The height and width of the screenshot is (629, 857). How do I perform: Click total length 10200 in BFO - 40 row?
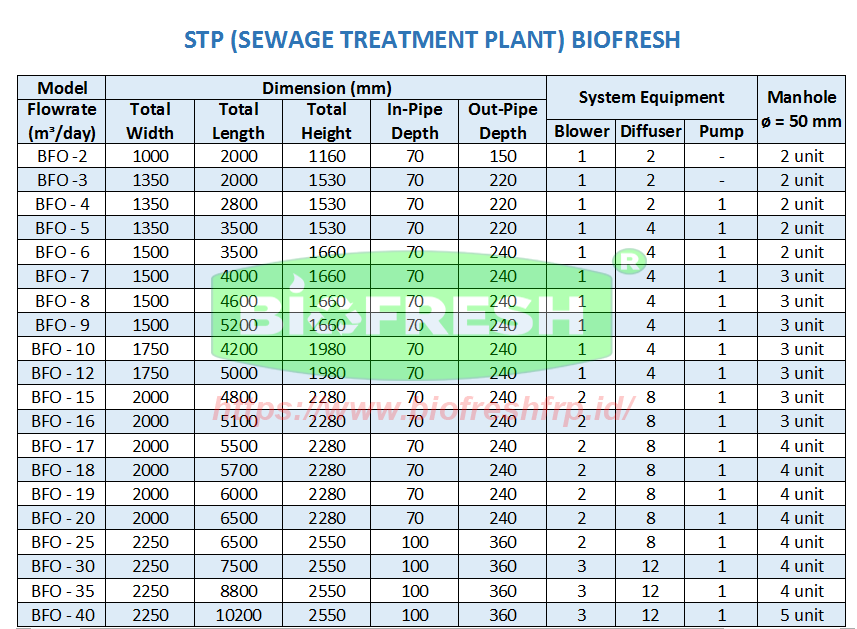pyautogui.click(x=238, y=615)
